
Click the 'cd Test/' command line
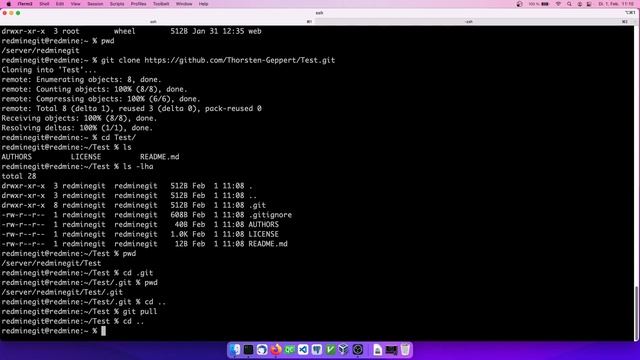pyautogui.click(x=69, y=138)
